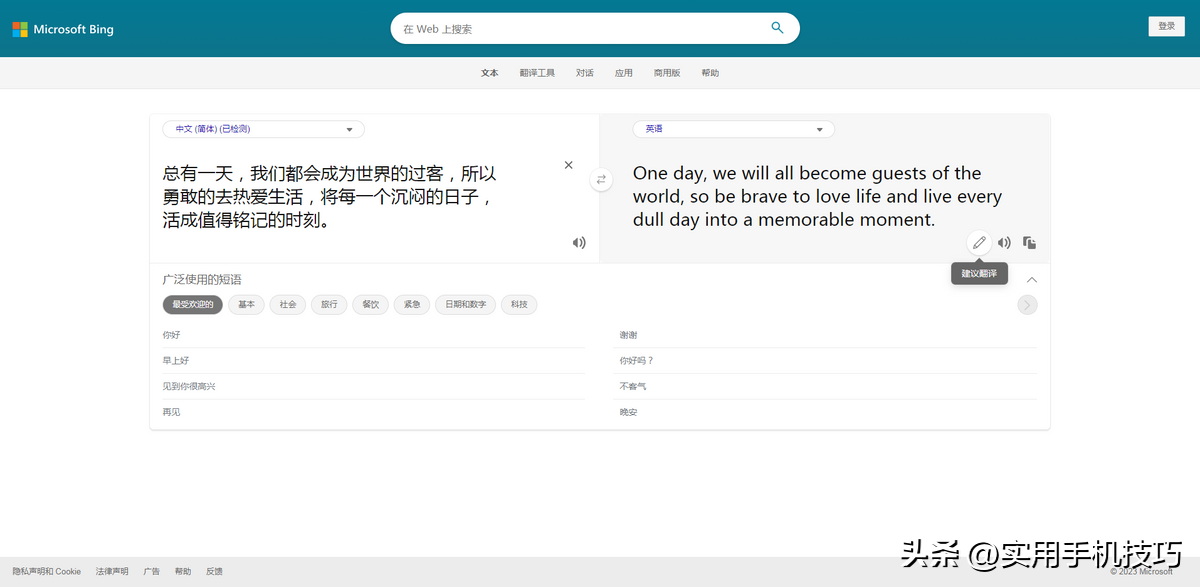The image size is (1200, 587).
Task: Switch to the 对话 tab
Action: pyautogui.click(x=585, y=73)
